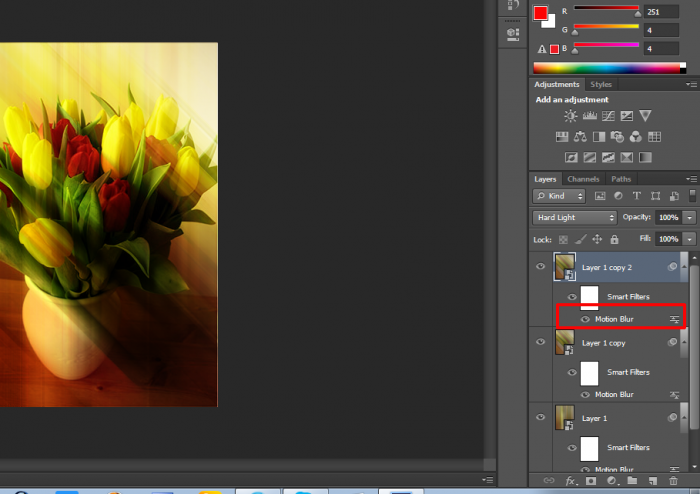Create a new layer group folder
Viewport: 700px width, 494px height.
(633, 481)
